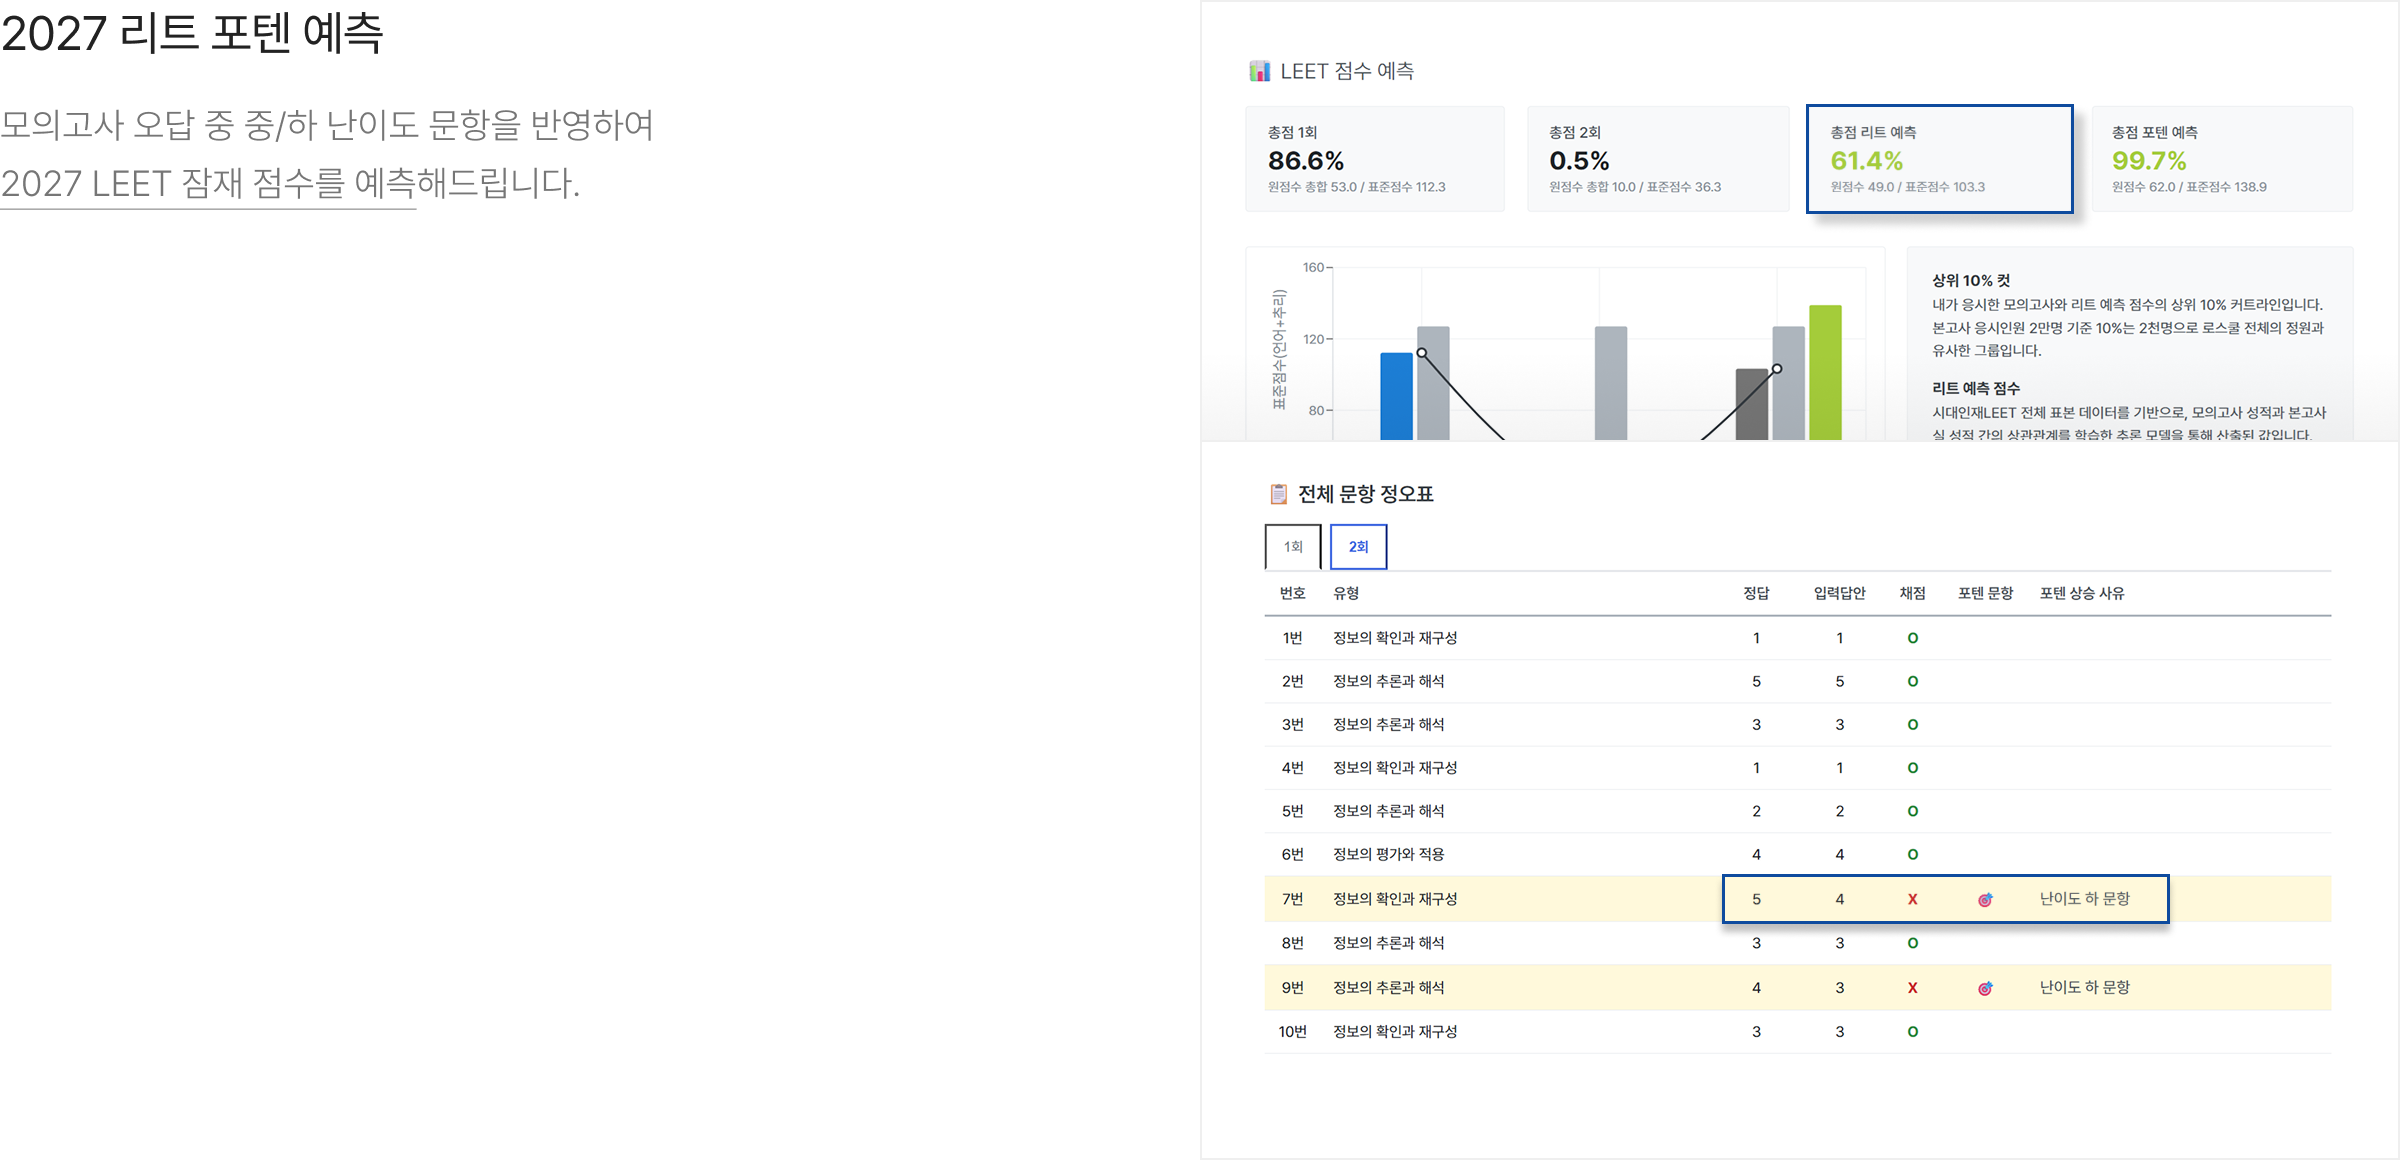Click the green O mark for 1번
The height and width of the screenshot is (1160, 2400).
coord(1912,638)
